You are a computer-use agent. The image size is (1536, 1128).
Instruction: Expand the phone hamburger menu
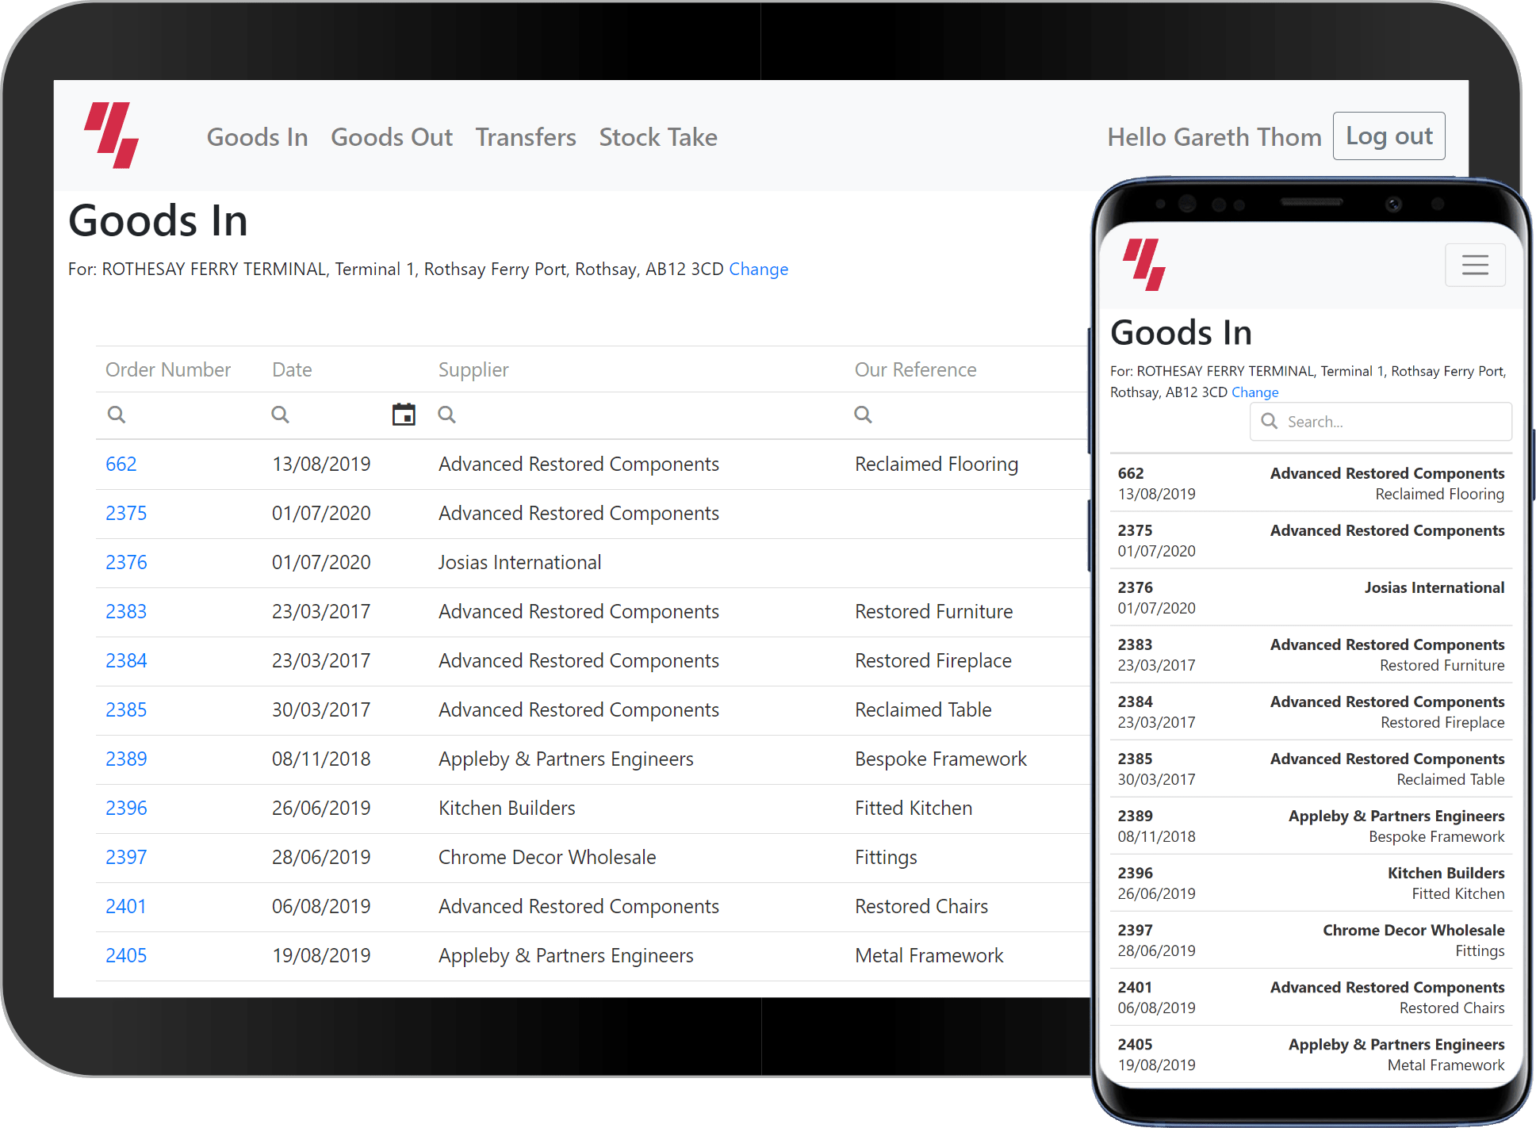tap(1474, 265)
